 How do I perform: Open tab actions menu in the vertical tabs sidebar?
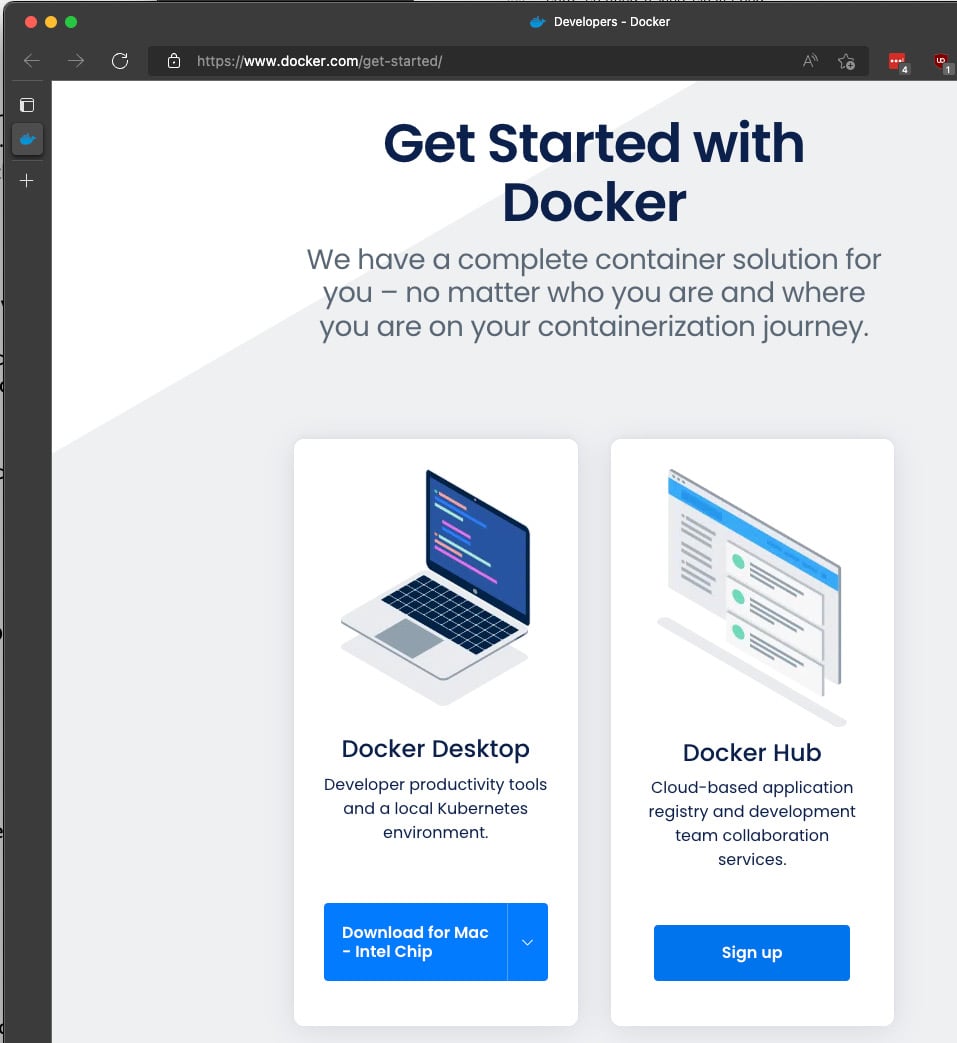(27, 105)
